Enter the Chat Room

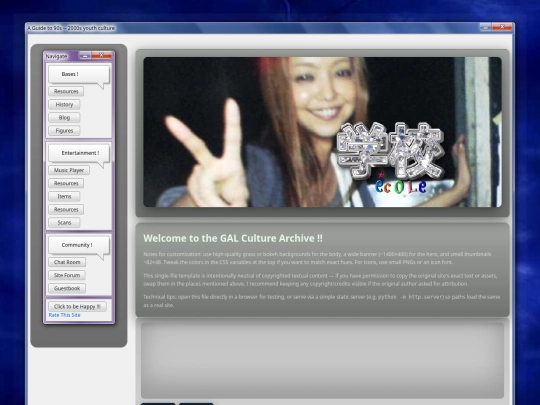coord(67,262)
